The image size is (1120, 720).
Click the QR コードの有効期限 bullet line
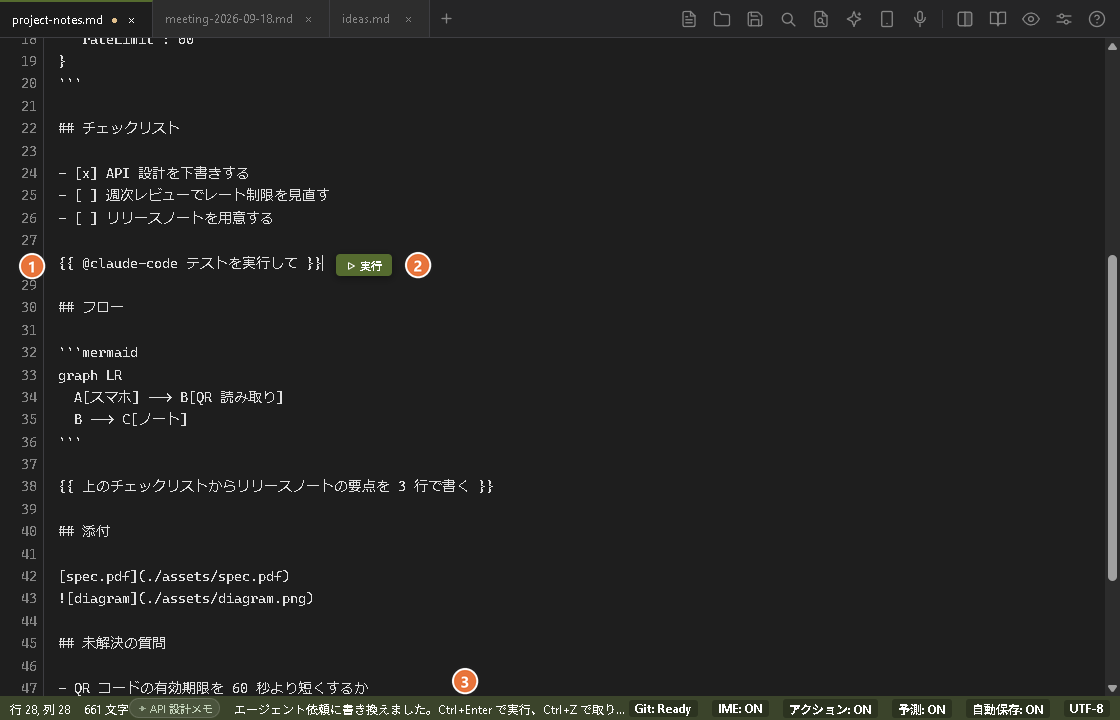[214, 687]
